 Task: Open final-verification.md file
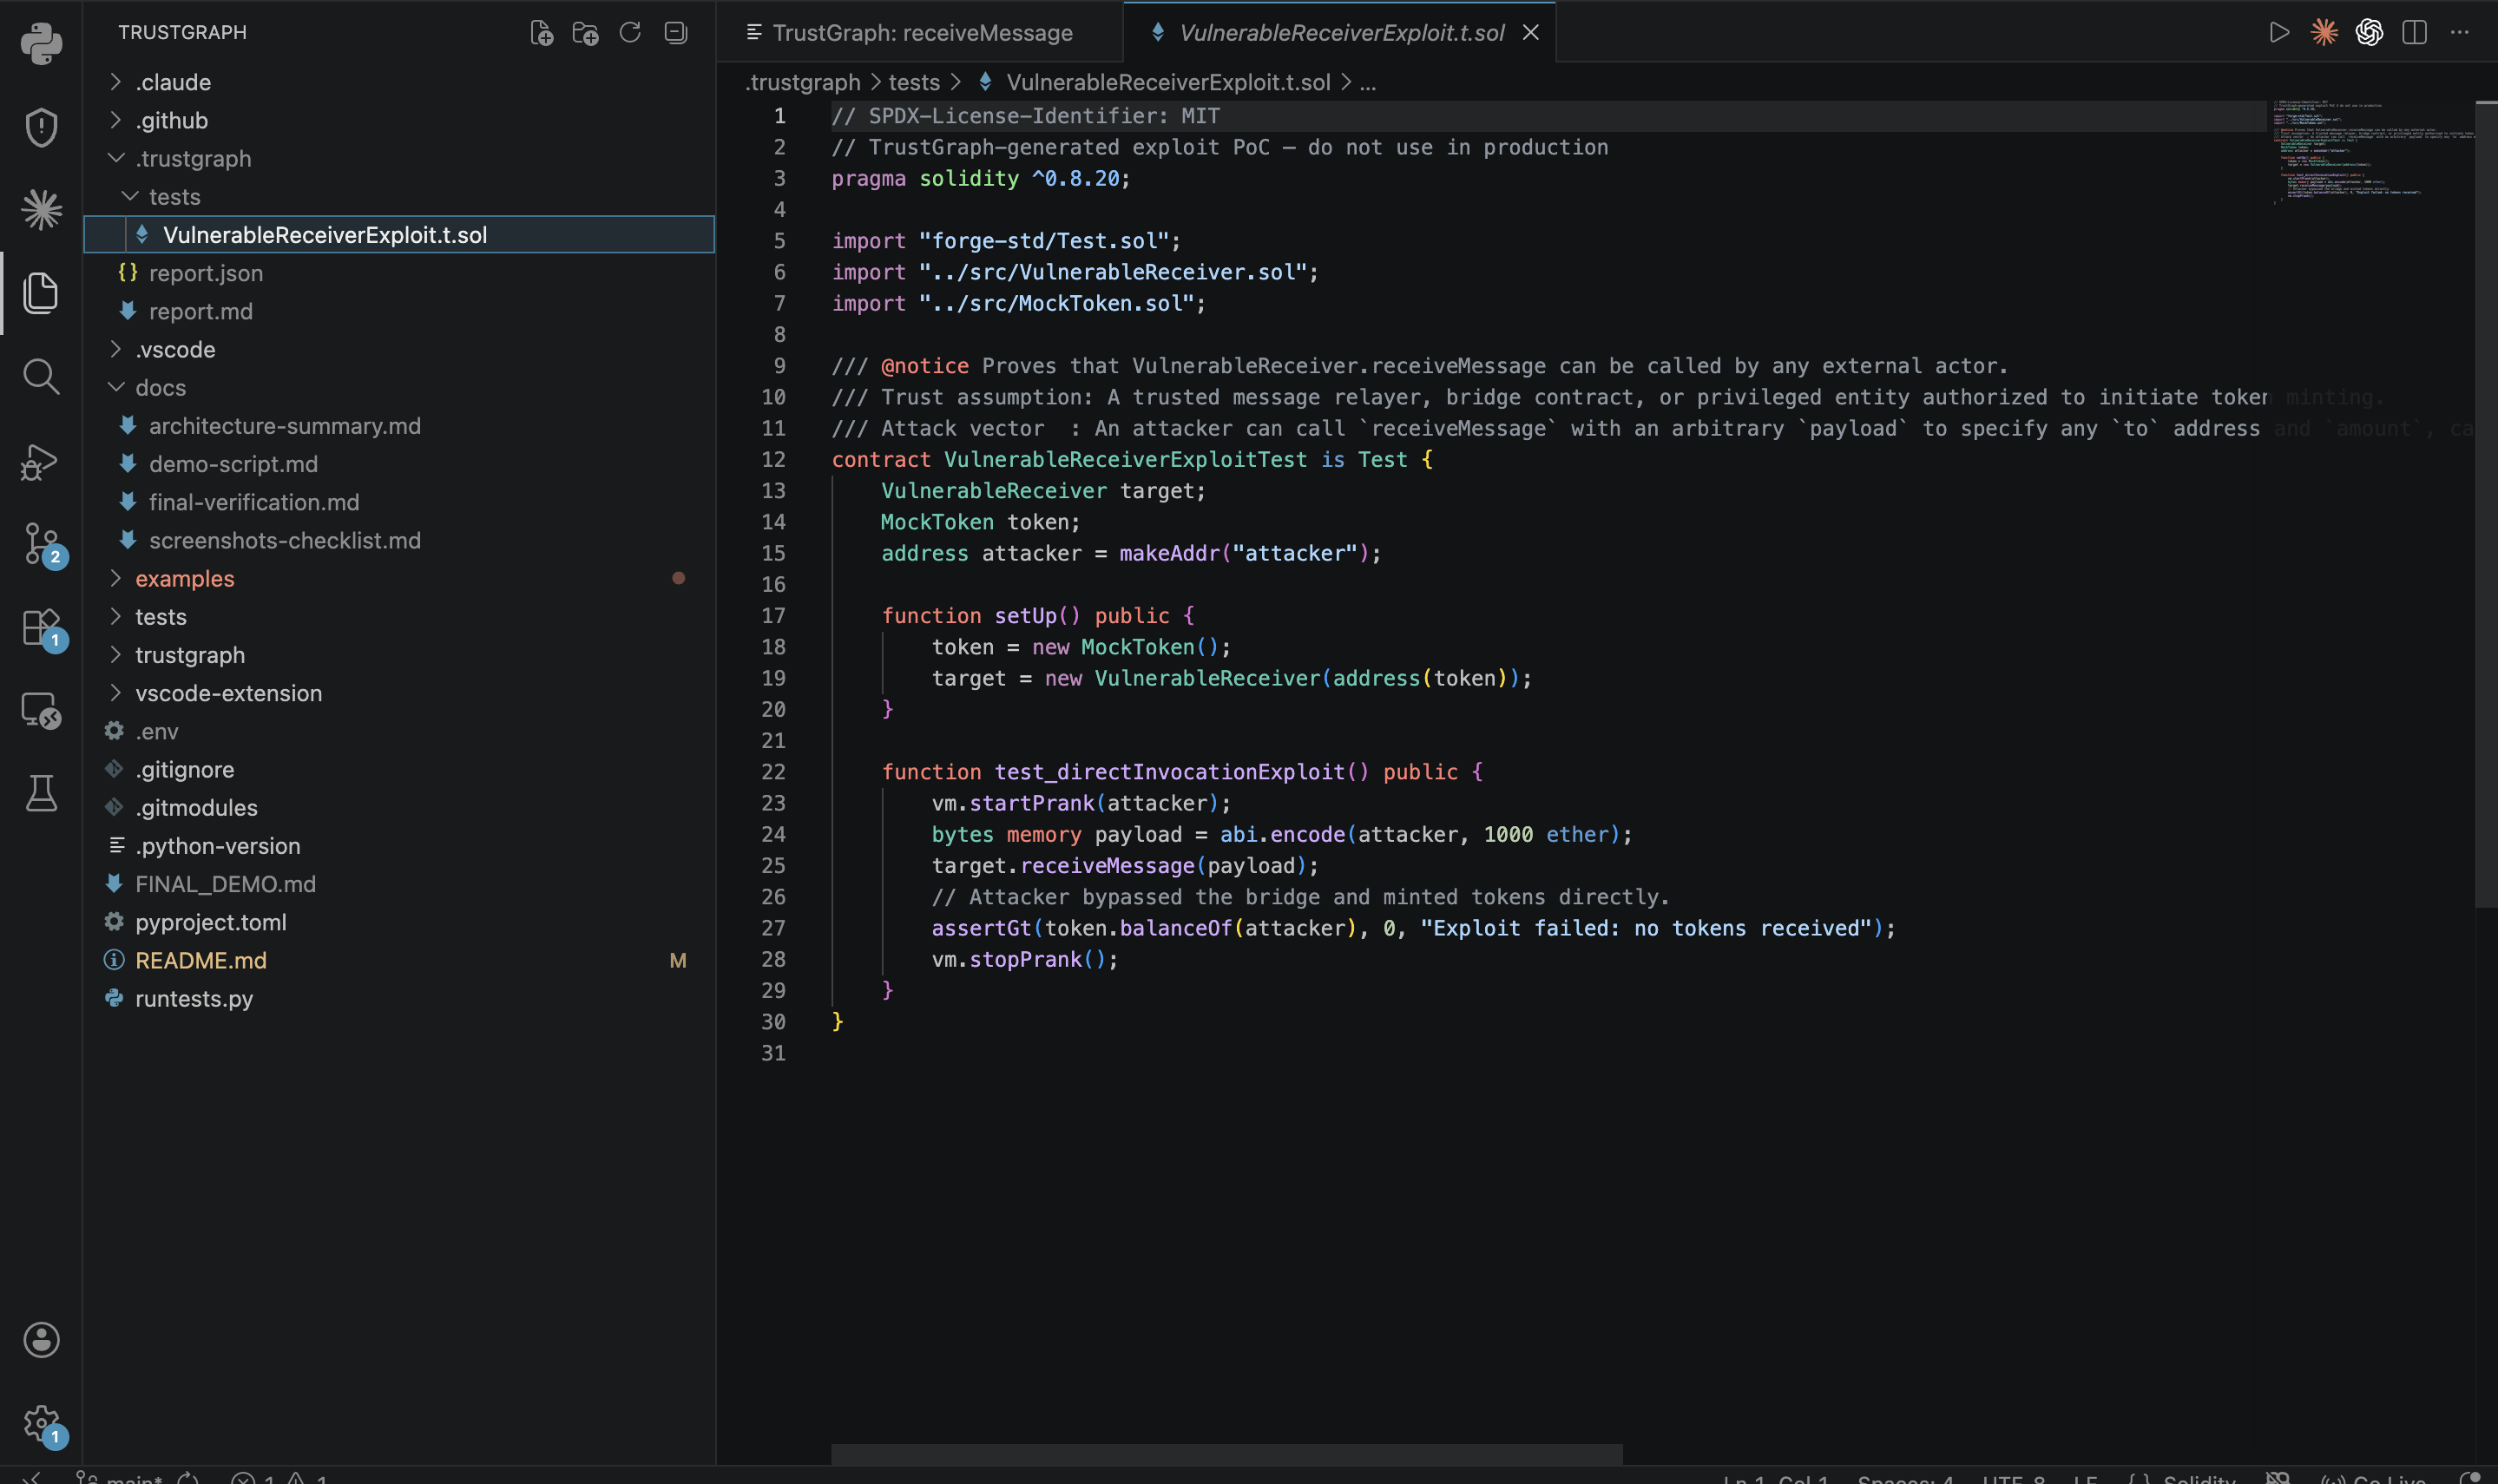(x=399, y=502)
